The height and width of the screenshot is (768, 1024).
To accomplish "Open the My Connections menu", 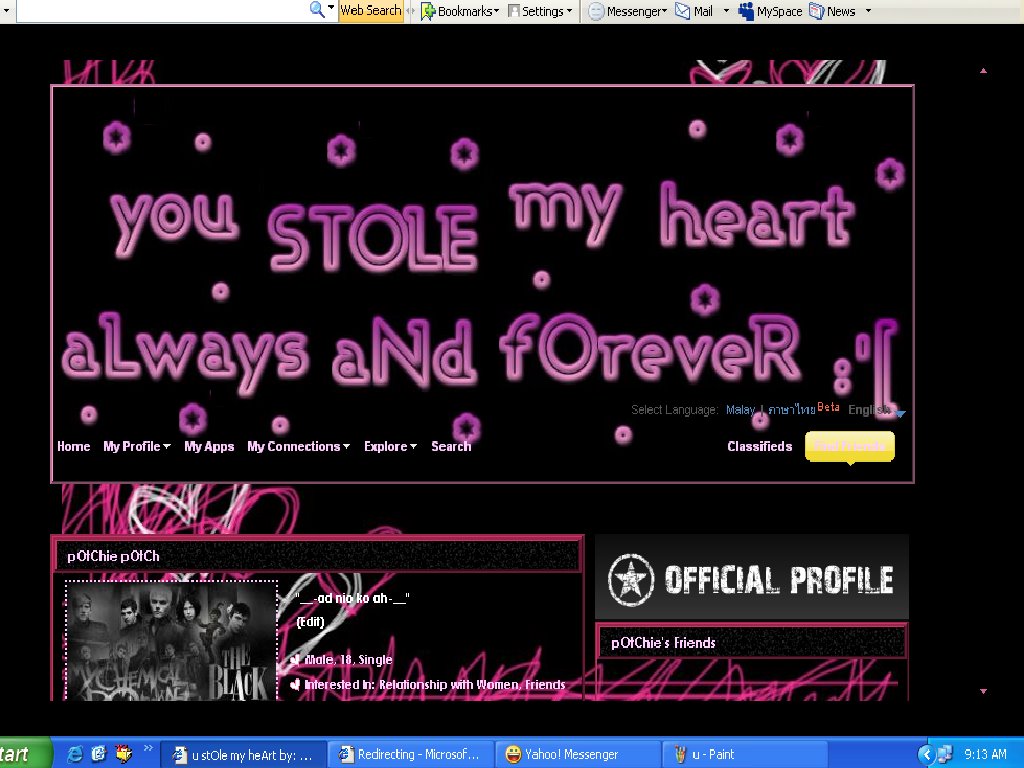I will (x=298, y=447).
